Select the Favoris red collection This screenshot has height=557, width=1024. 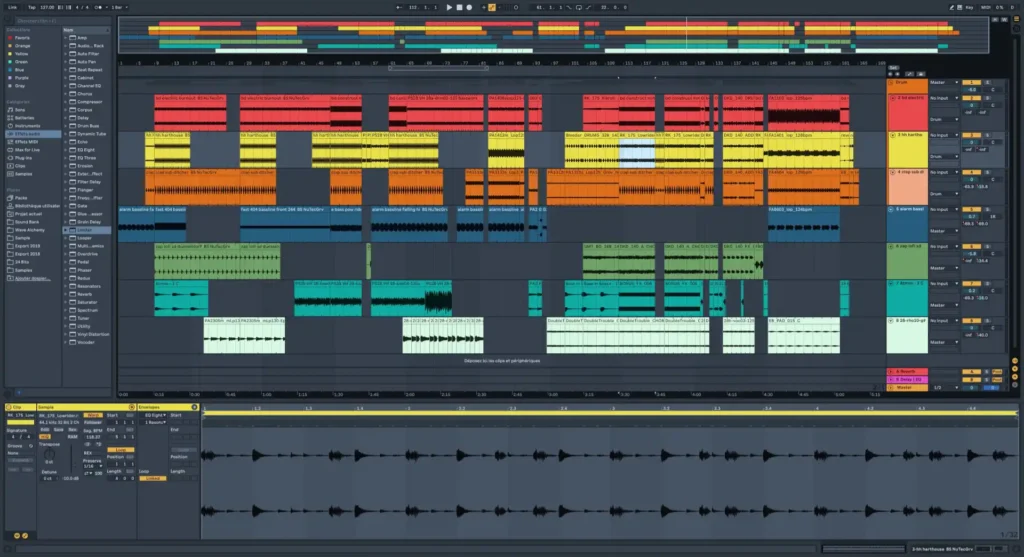[x=22, y=38]
